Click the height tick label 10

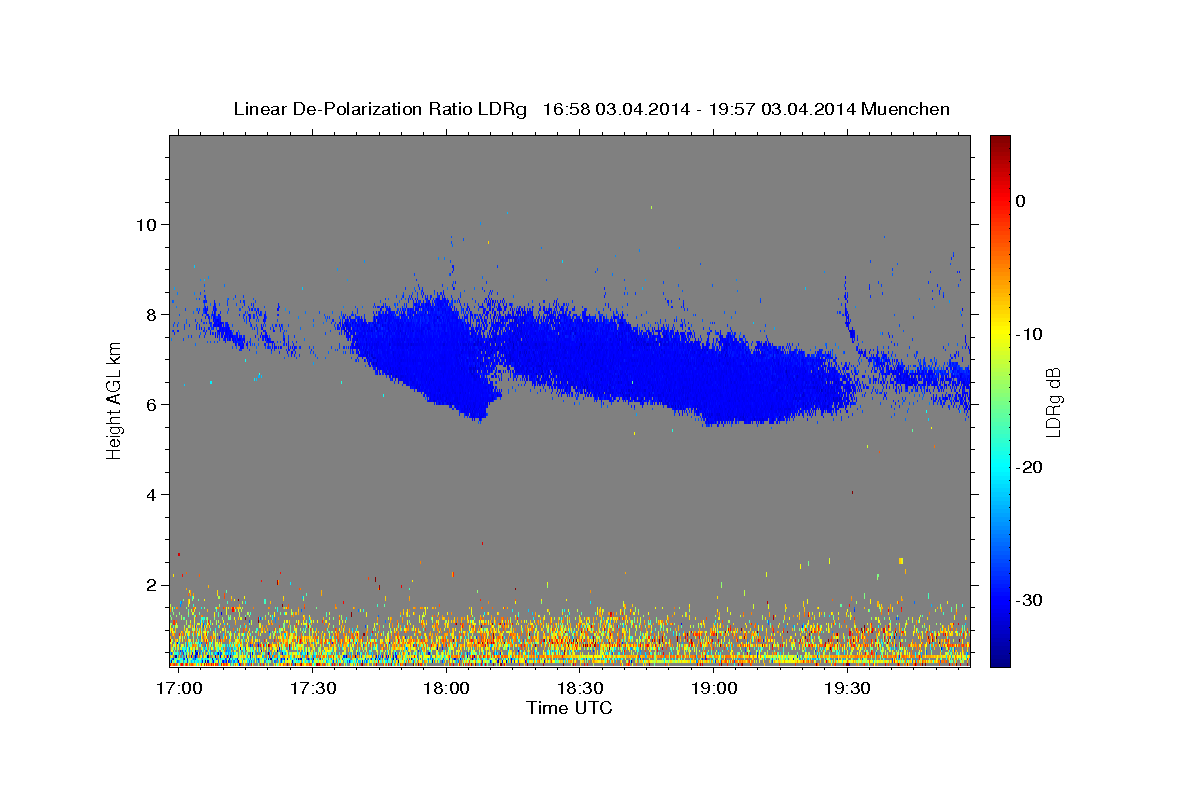pyautogui.click(x=146, y=224)
